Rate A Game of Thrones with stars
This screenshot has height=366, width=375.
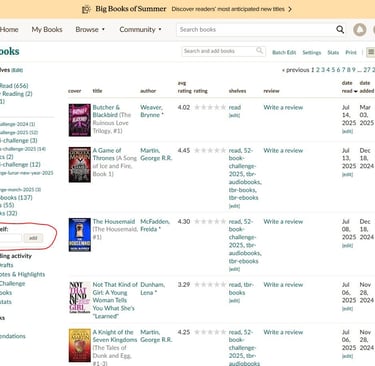[x=210, y=150]
